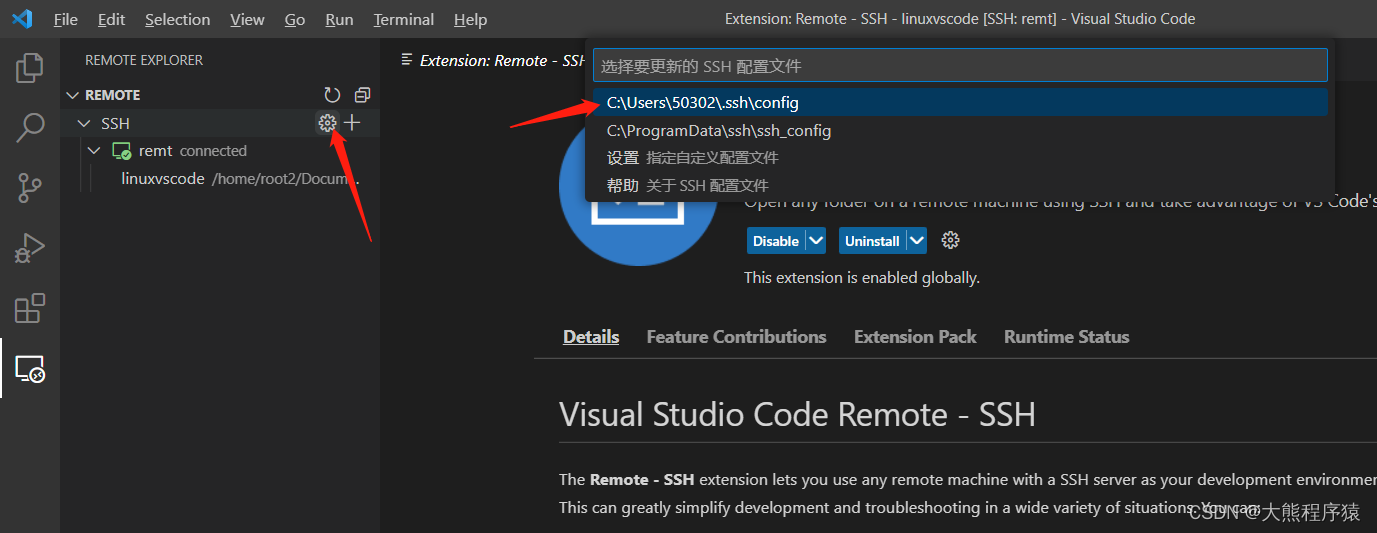The height and width of the screenshot is (533, 1377).
Task: Switch to the Details tab
Action: (591, 337)
